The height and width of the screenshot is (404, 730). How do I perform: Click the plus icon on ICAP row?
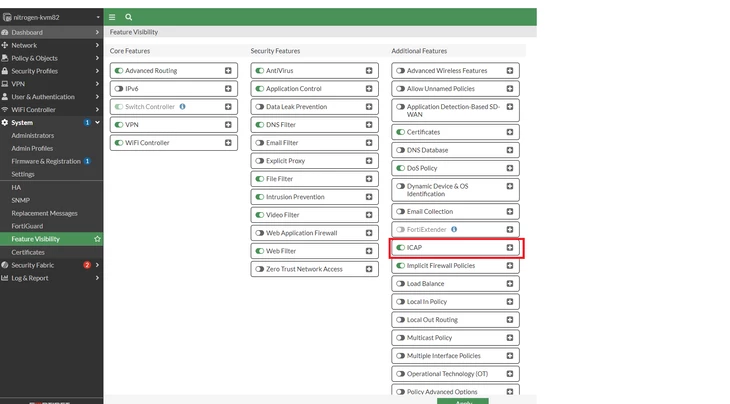pos(510,248)
